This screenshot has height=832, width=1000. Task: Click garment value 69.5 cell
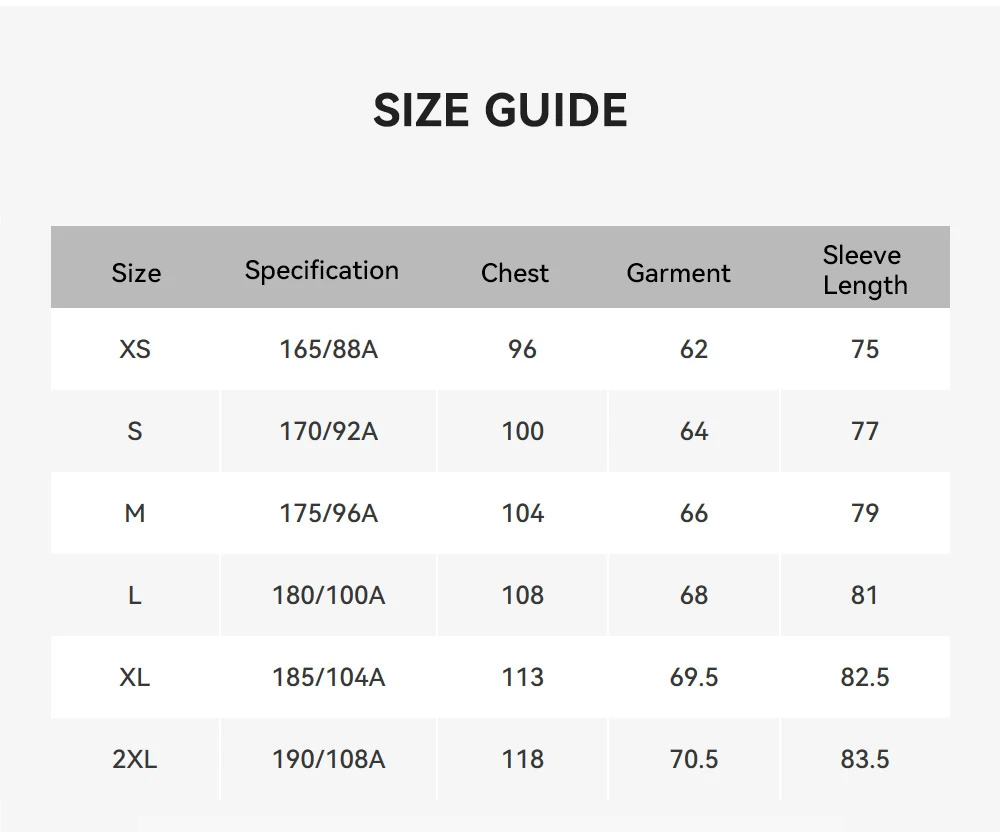tap(694, 677)
